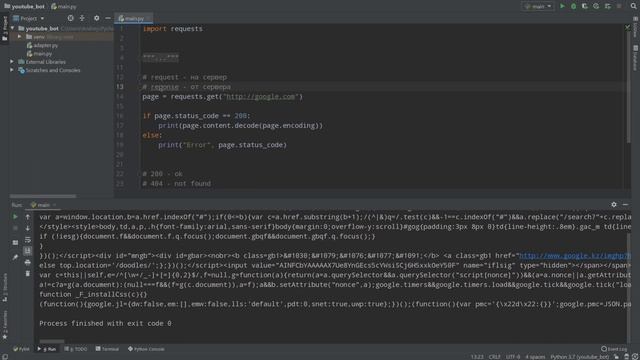This screenshot has width=640, height=360.
Task: Expand Scratches and Consoles node
Action: [x=12, y=70]
